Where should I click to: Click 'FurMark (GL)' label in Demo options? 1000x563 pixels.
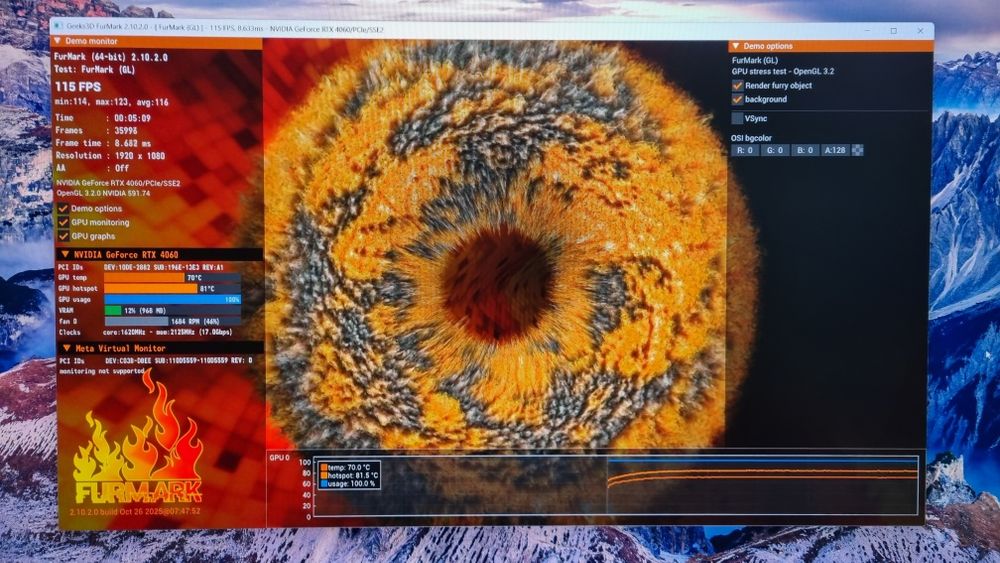754,61
